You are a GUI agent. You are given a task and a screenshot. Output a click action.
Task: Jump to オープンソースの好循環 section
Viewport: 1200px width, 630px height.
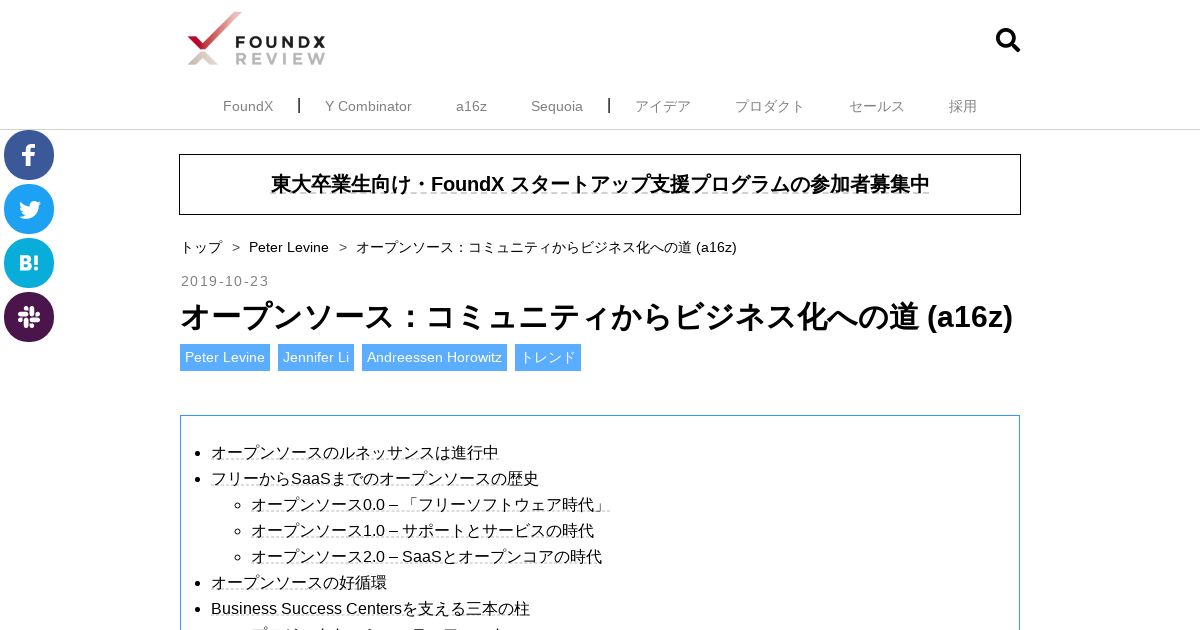click(x=299, y=583)
